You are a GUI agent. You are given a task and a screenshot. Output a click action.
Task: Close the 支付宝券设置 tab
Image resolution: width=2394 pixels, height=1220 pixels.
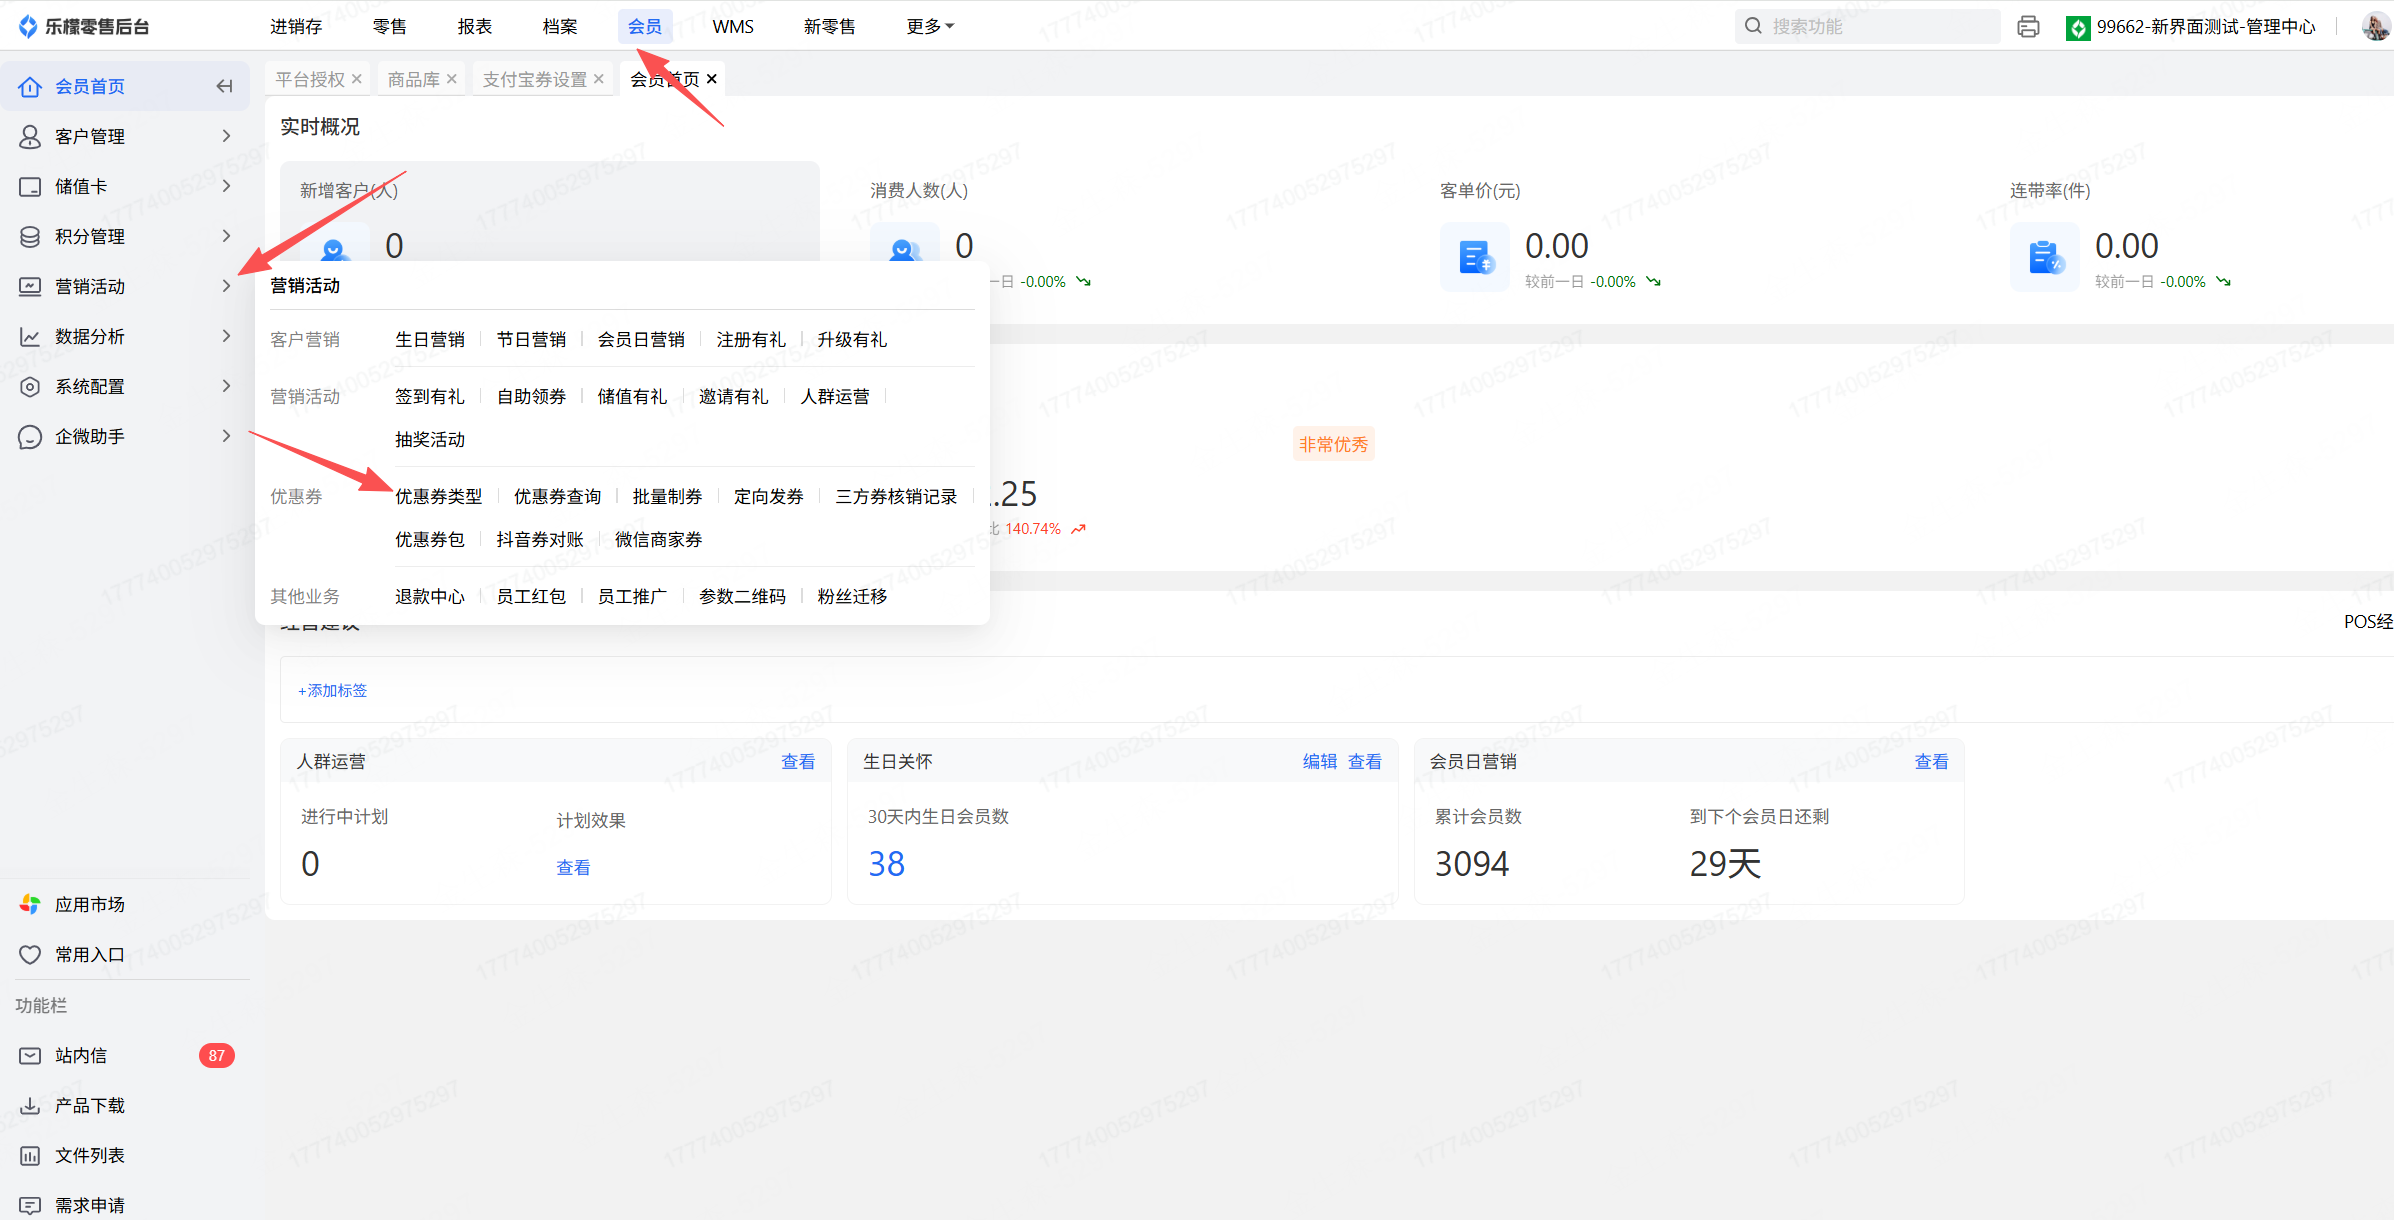tap(599, 79)
